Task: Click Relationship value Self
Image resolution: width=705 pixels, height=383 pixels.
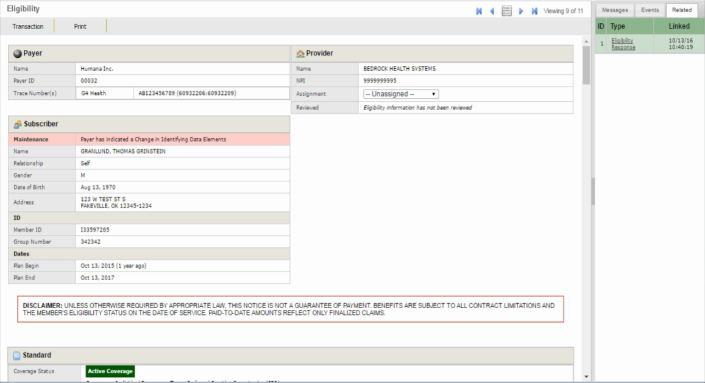Action: coord(85,164)
